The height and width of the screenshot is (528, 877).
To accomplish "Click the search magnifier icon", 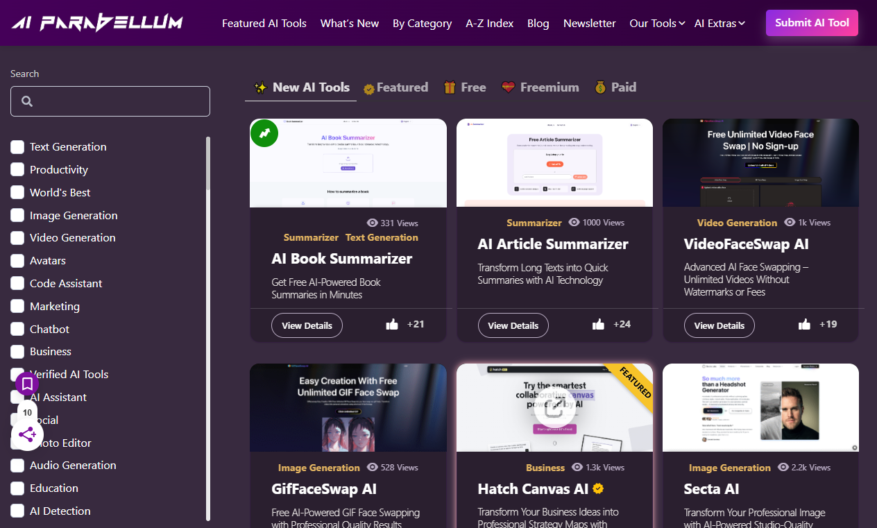I will [x=27, y=101].
